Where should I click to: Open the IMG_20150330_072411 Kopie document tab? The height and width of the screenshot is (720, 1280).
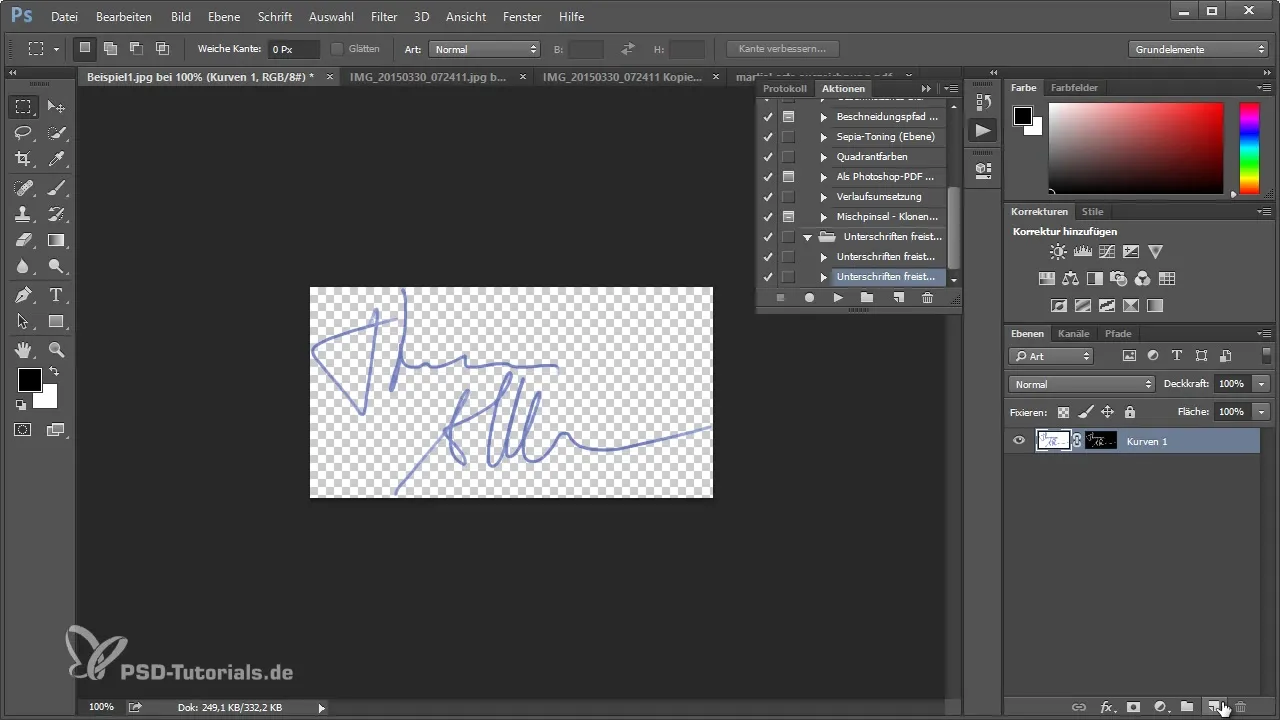622,76
